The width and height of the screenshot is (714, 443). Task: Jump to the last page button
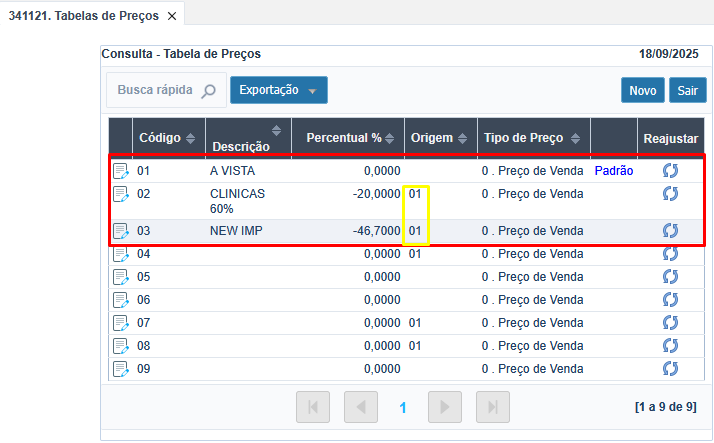pos(491,407)
